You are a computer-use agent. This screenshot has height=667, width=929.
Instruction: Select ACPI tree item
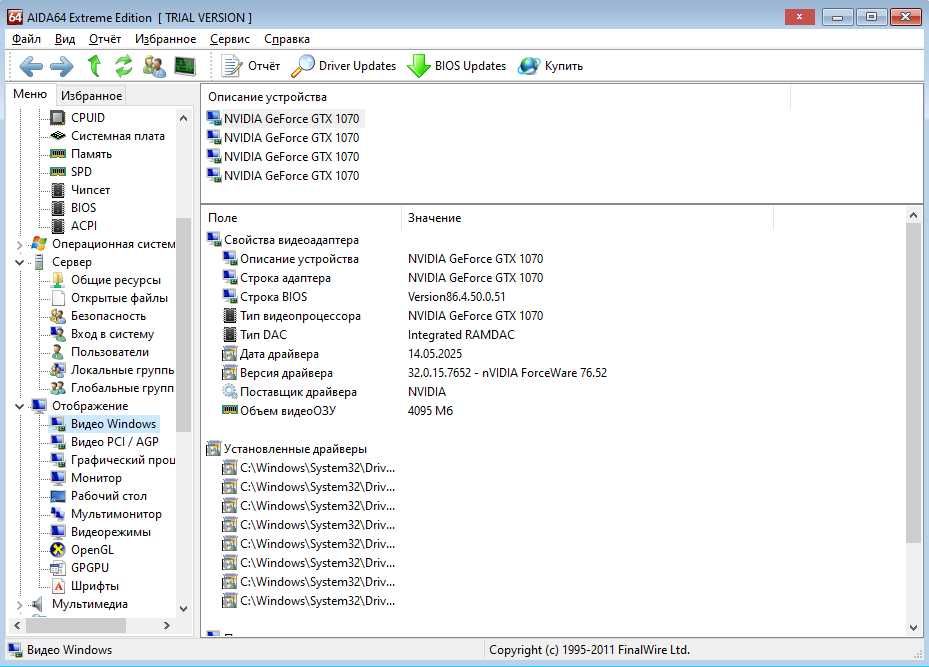tap(84, 226)
